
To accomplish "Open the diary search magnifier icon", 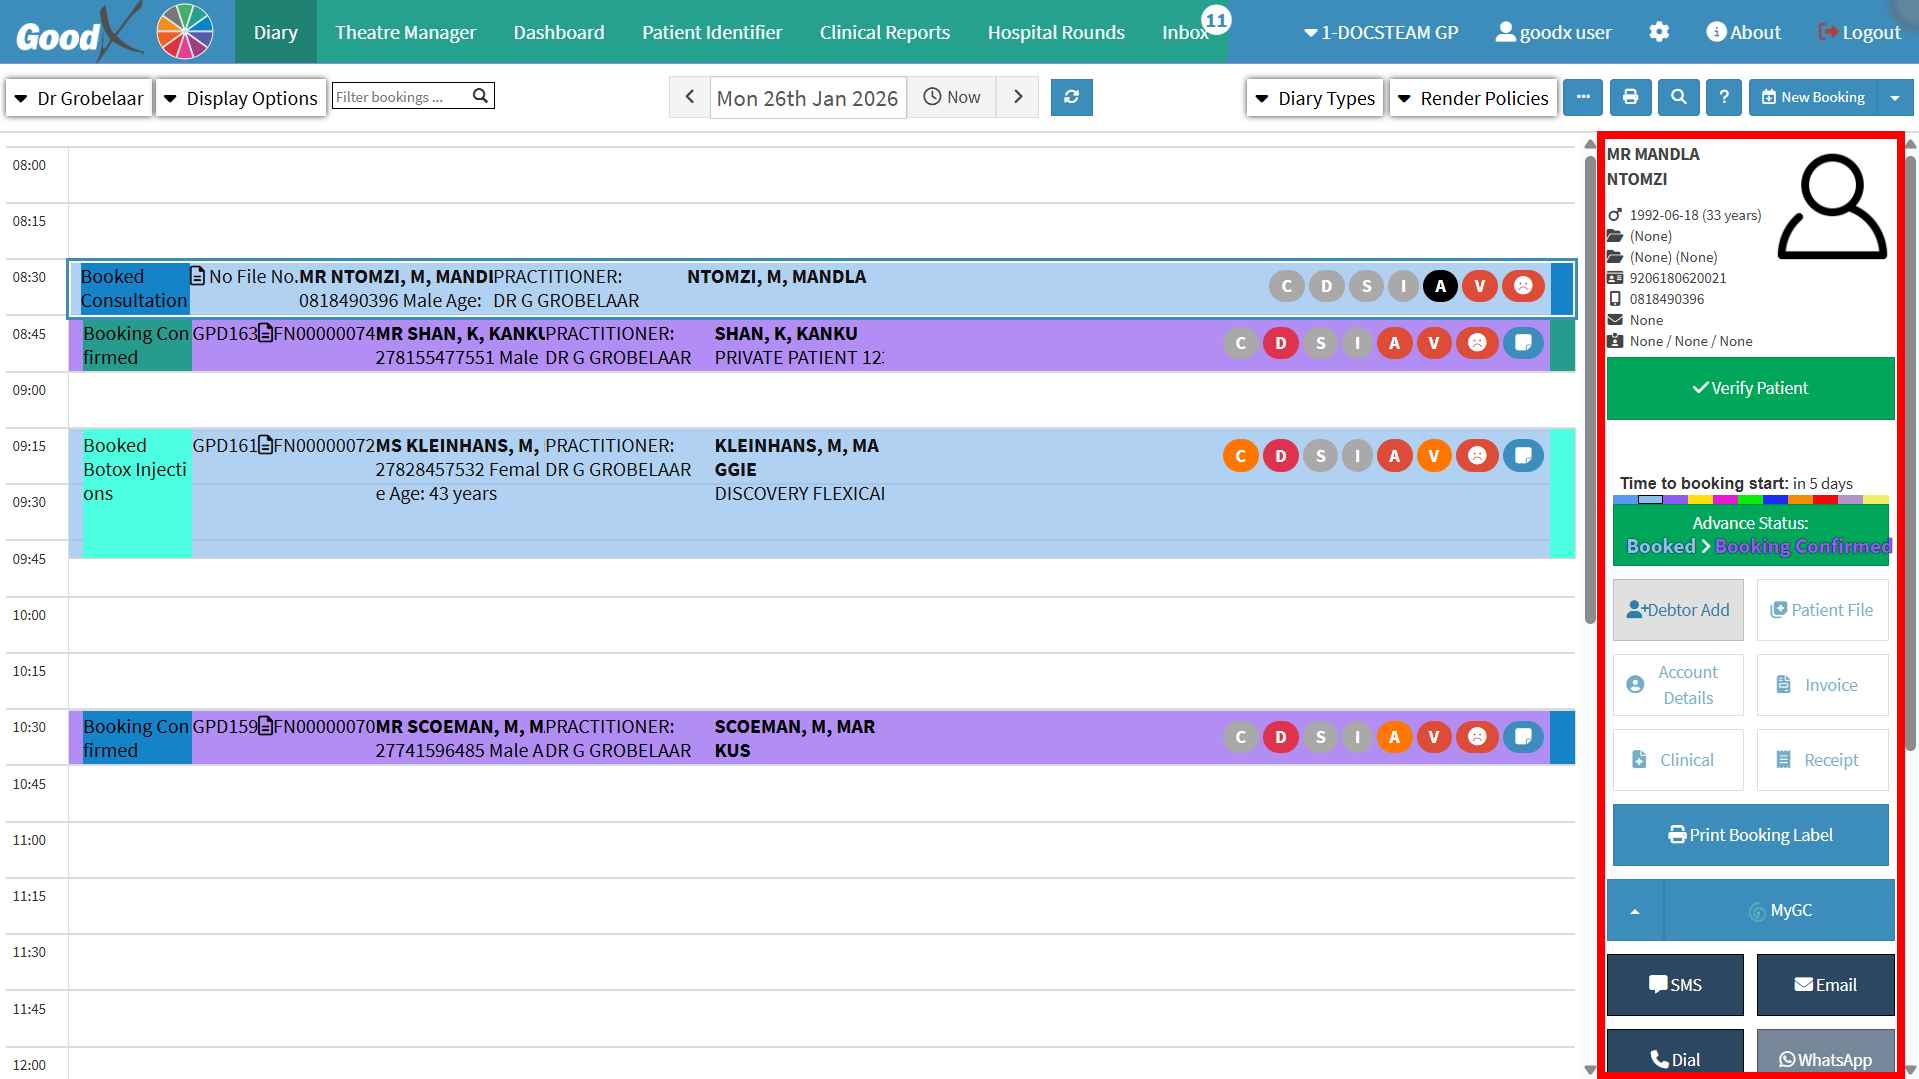I will tap(1678, 97).
